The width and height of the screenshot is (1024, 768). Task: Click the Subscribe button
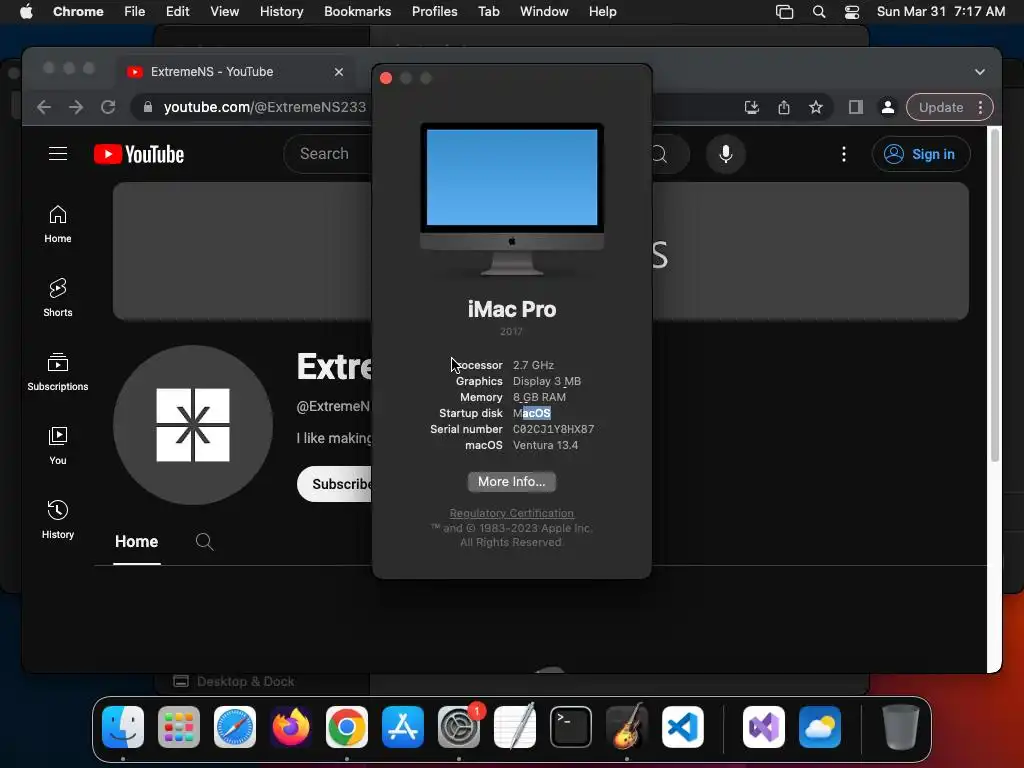pos(335,484)
